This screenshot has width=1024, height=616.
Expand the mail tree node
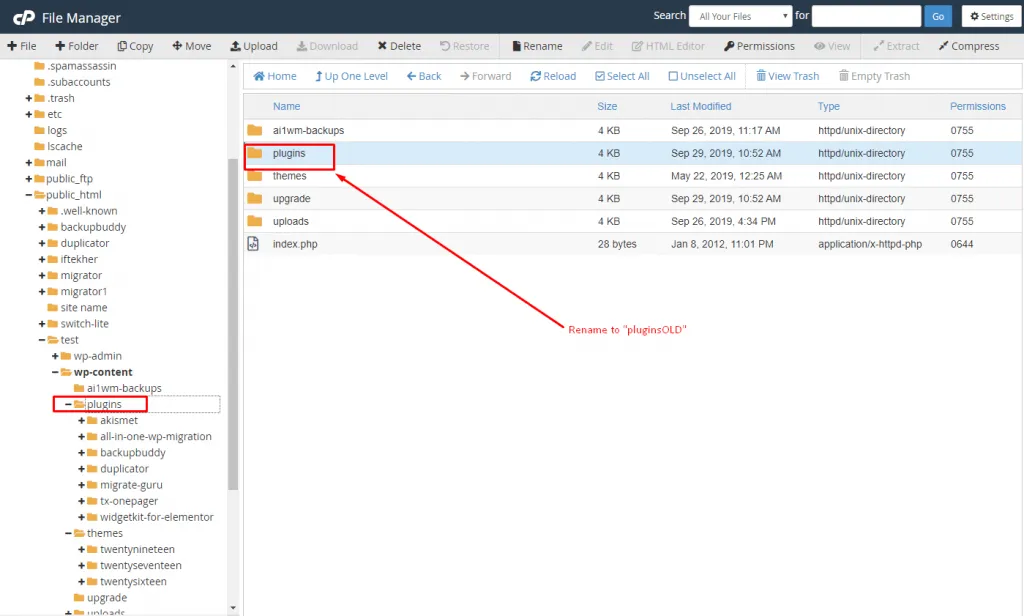pos(29,163)
